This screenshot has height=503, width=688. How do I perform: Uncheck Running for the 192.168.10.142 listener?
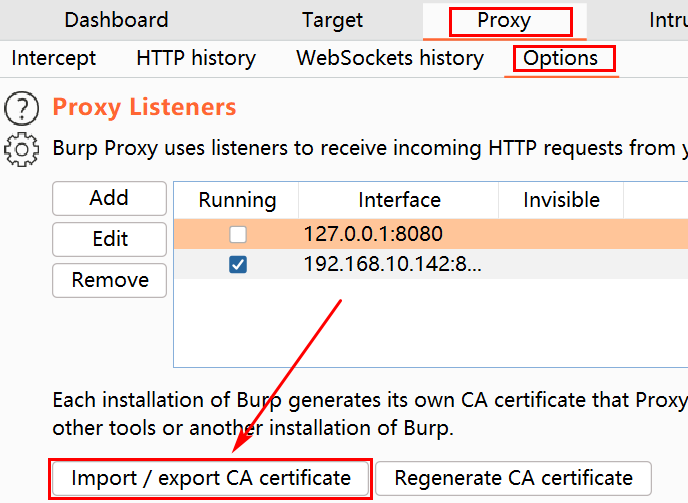tap(237, 265)
